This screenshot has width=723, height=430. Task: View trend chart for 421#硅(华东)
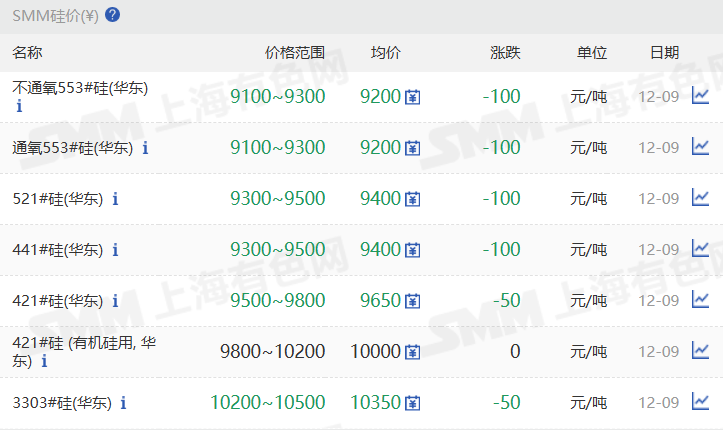700,300
